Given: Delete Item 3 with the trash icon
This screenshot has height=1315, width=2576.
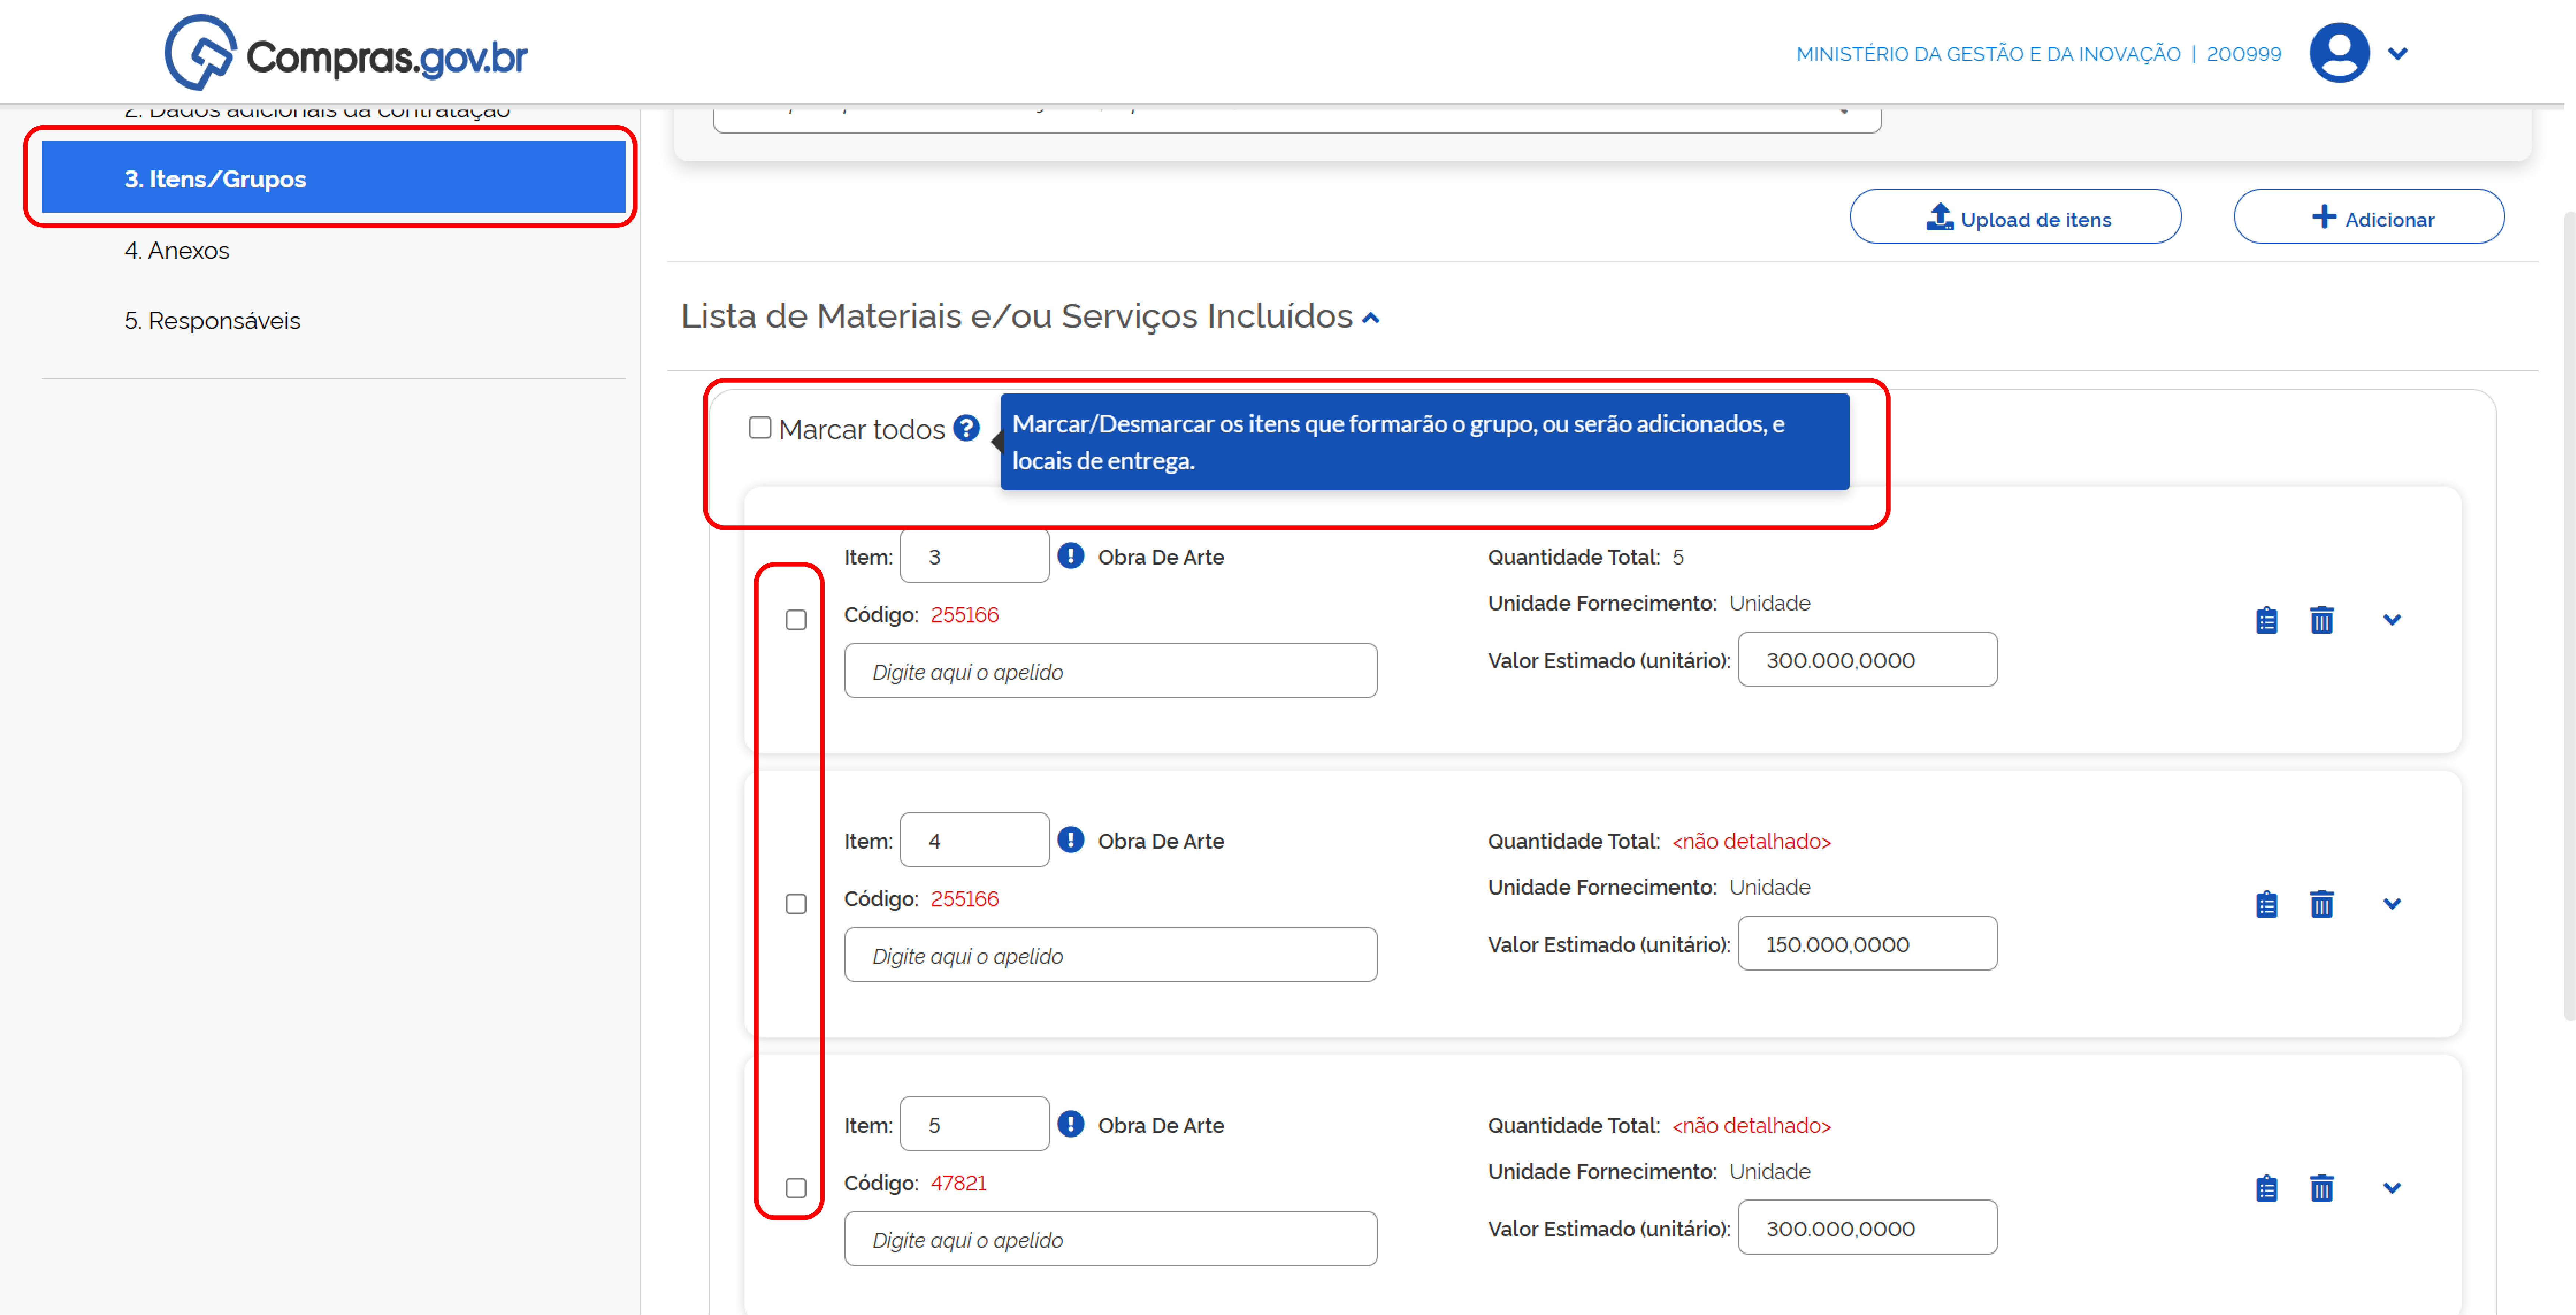Looking at the screenshot, I should [2322, 620].
